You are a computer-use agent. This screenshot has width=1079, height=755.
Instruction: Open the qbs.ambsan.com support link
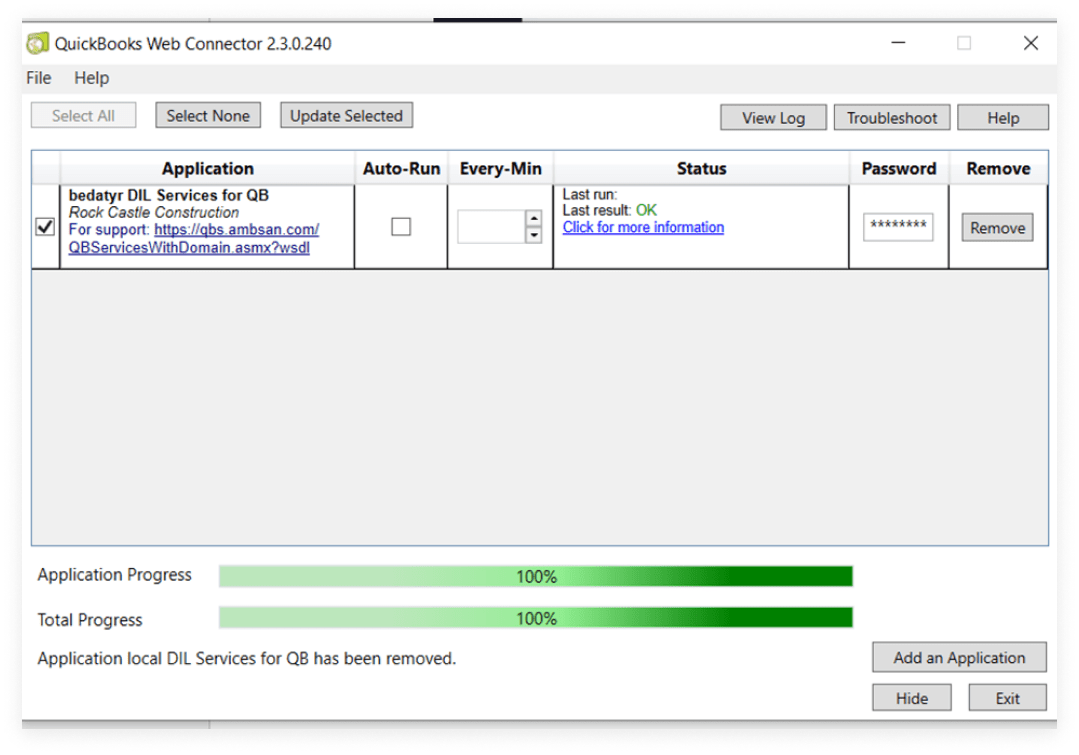point(194,239)
